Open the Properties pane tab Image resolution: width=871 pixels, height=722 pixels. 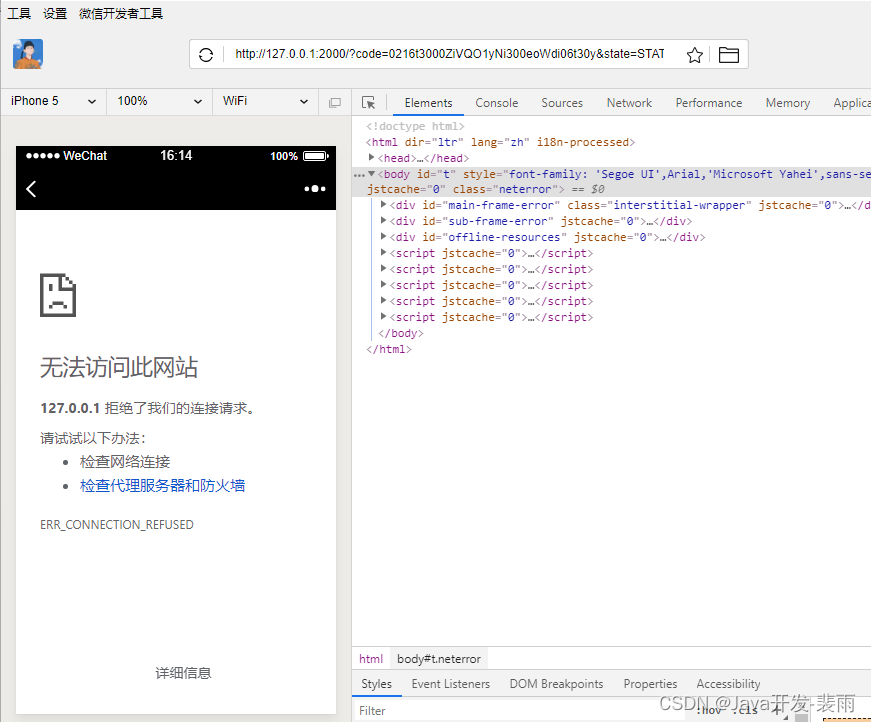point(650,684)
